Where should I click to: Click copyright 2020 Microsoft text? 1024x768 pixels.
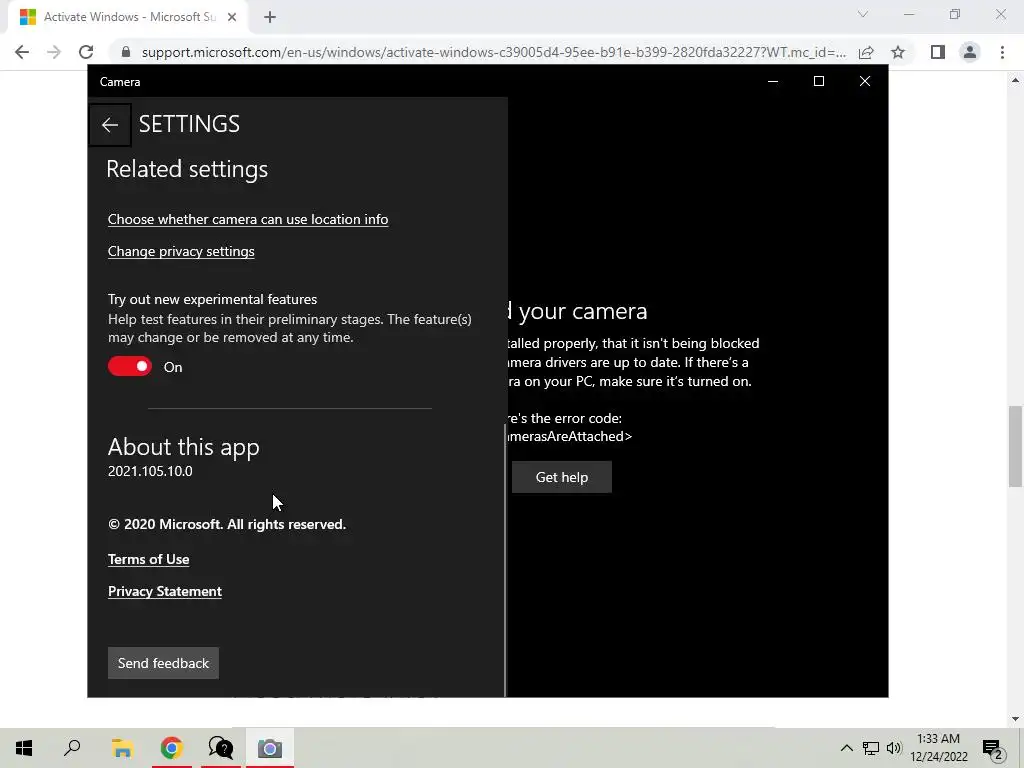tap(227, 524)
